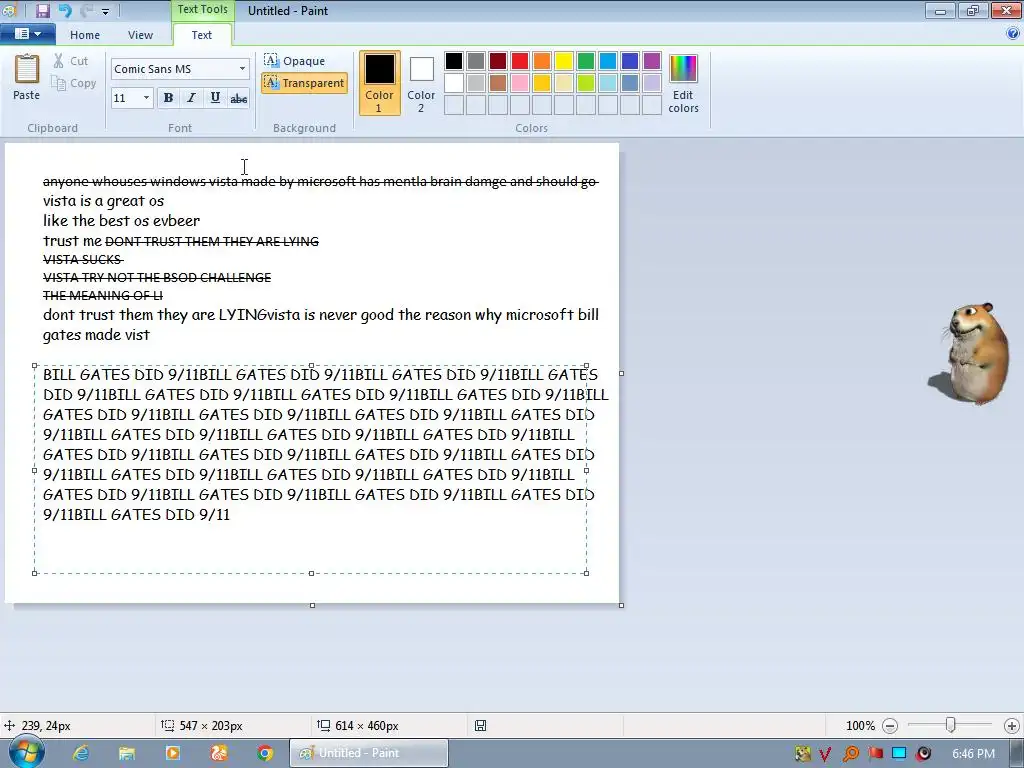Pick the dark gray color swatch
Image resolution: width=1024 pixels, height=768 pixels.
[x=476, y=61]
